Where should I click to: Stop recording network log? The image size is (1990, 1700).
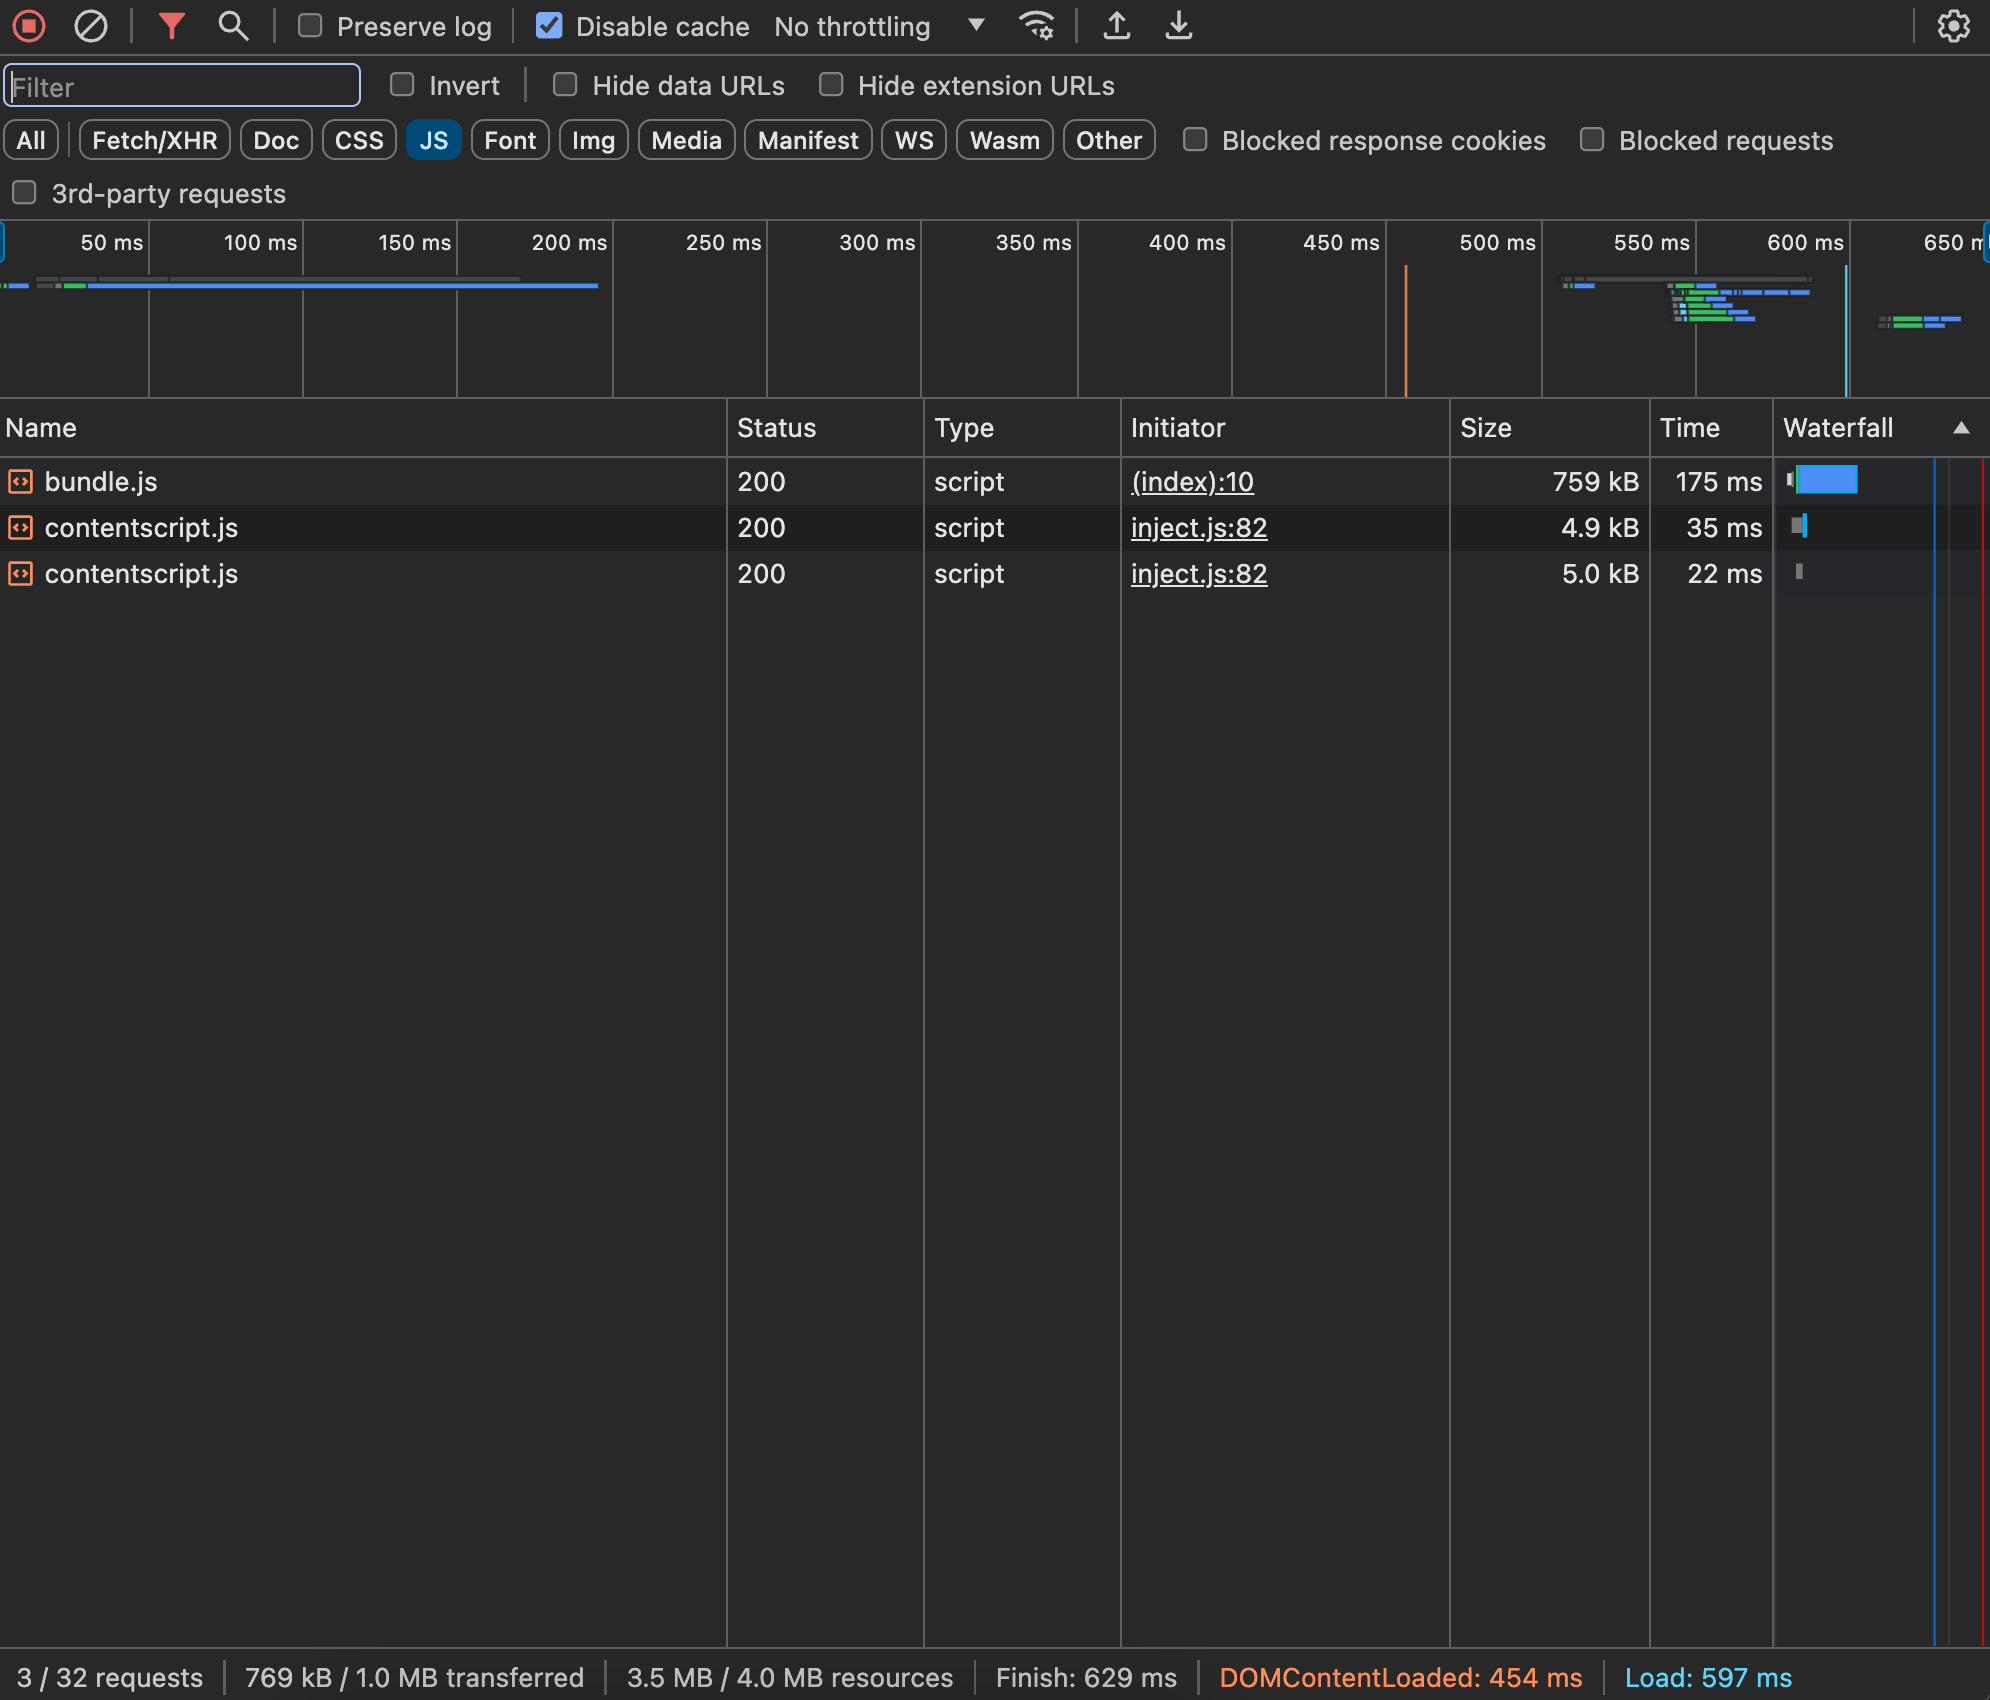click(29, 26)
